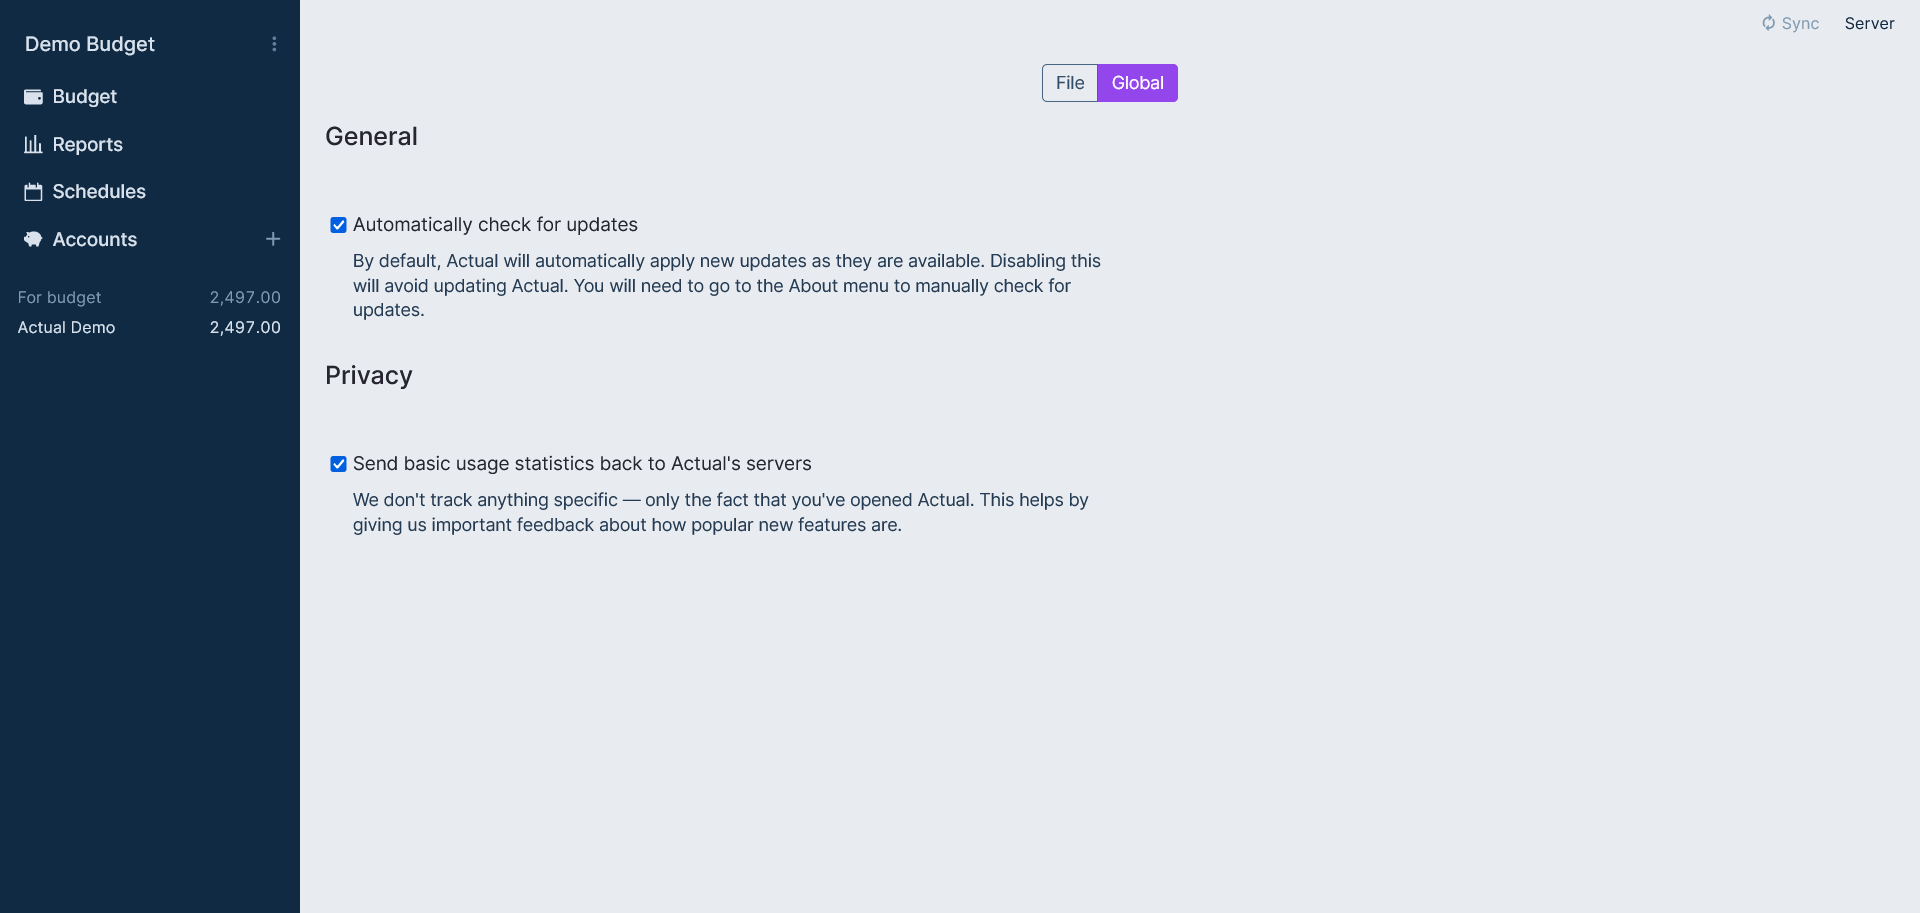Click the calendar Schedules icon
Image resolution: width=1920 pixels, height=913 pixels.
(33, 192)
